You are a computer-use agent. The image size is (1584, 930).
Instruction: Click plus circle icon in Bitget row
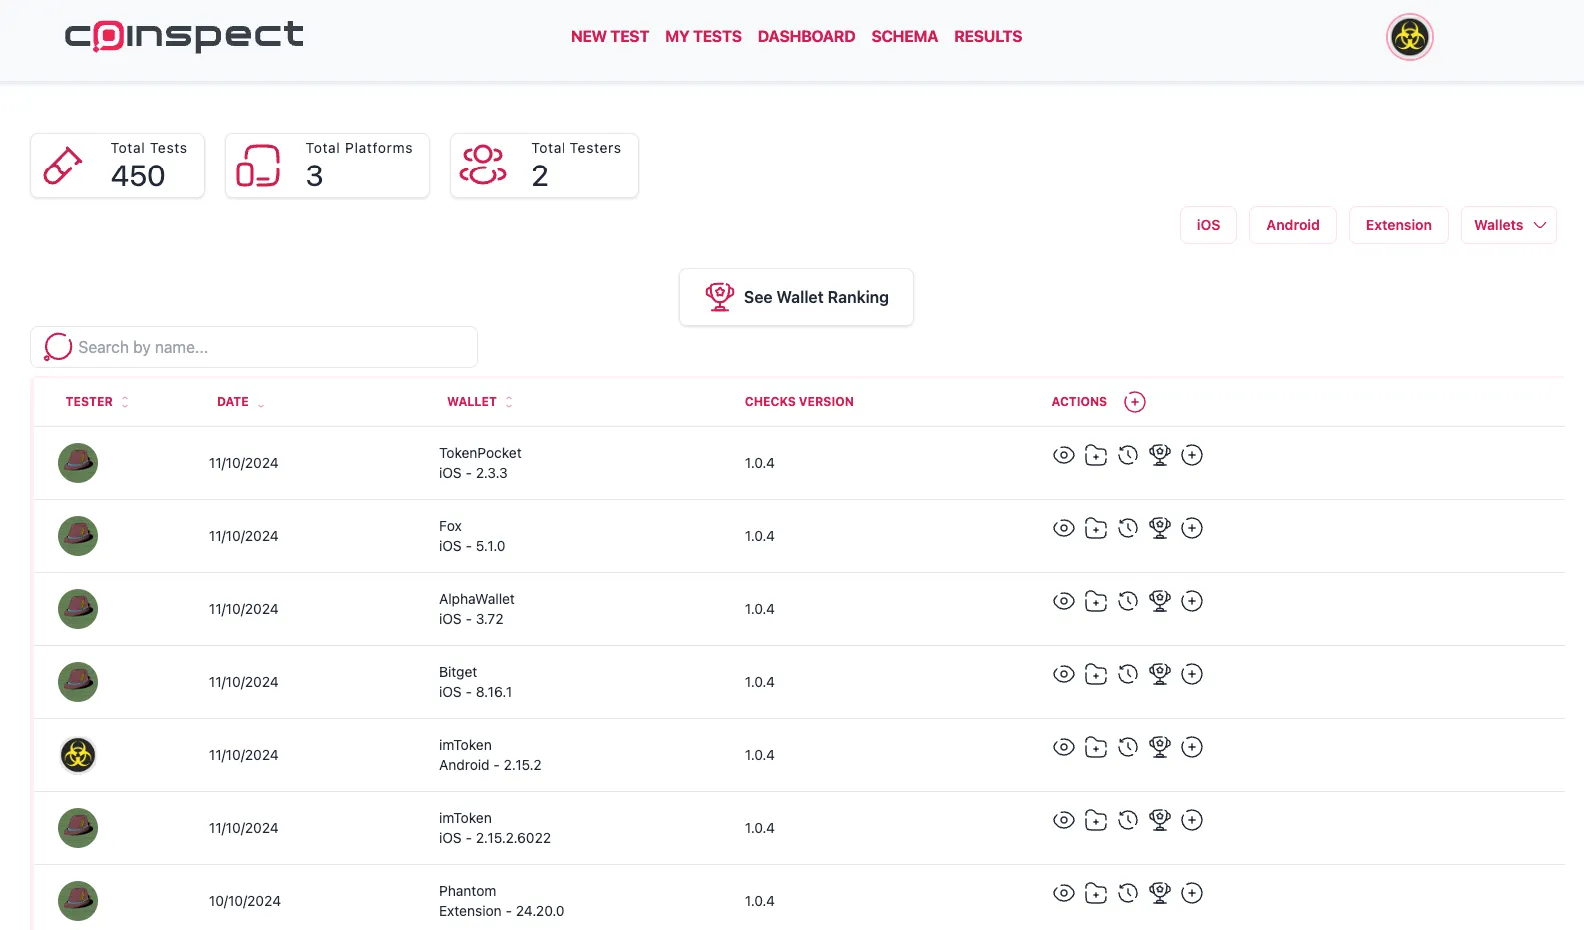click(1192, 674)
